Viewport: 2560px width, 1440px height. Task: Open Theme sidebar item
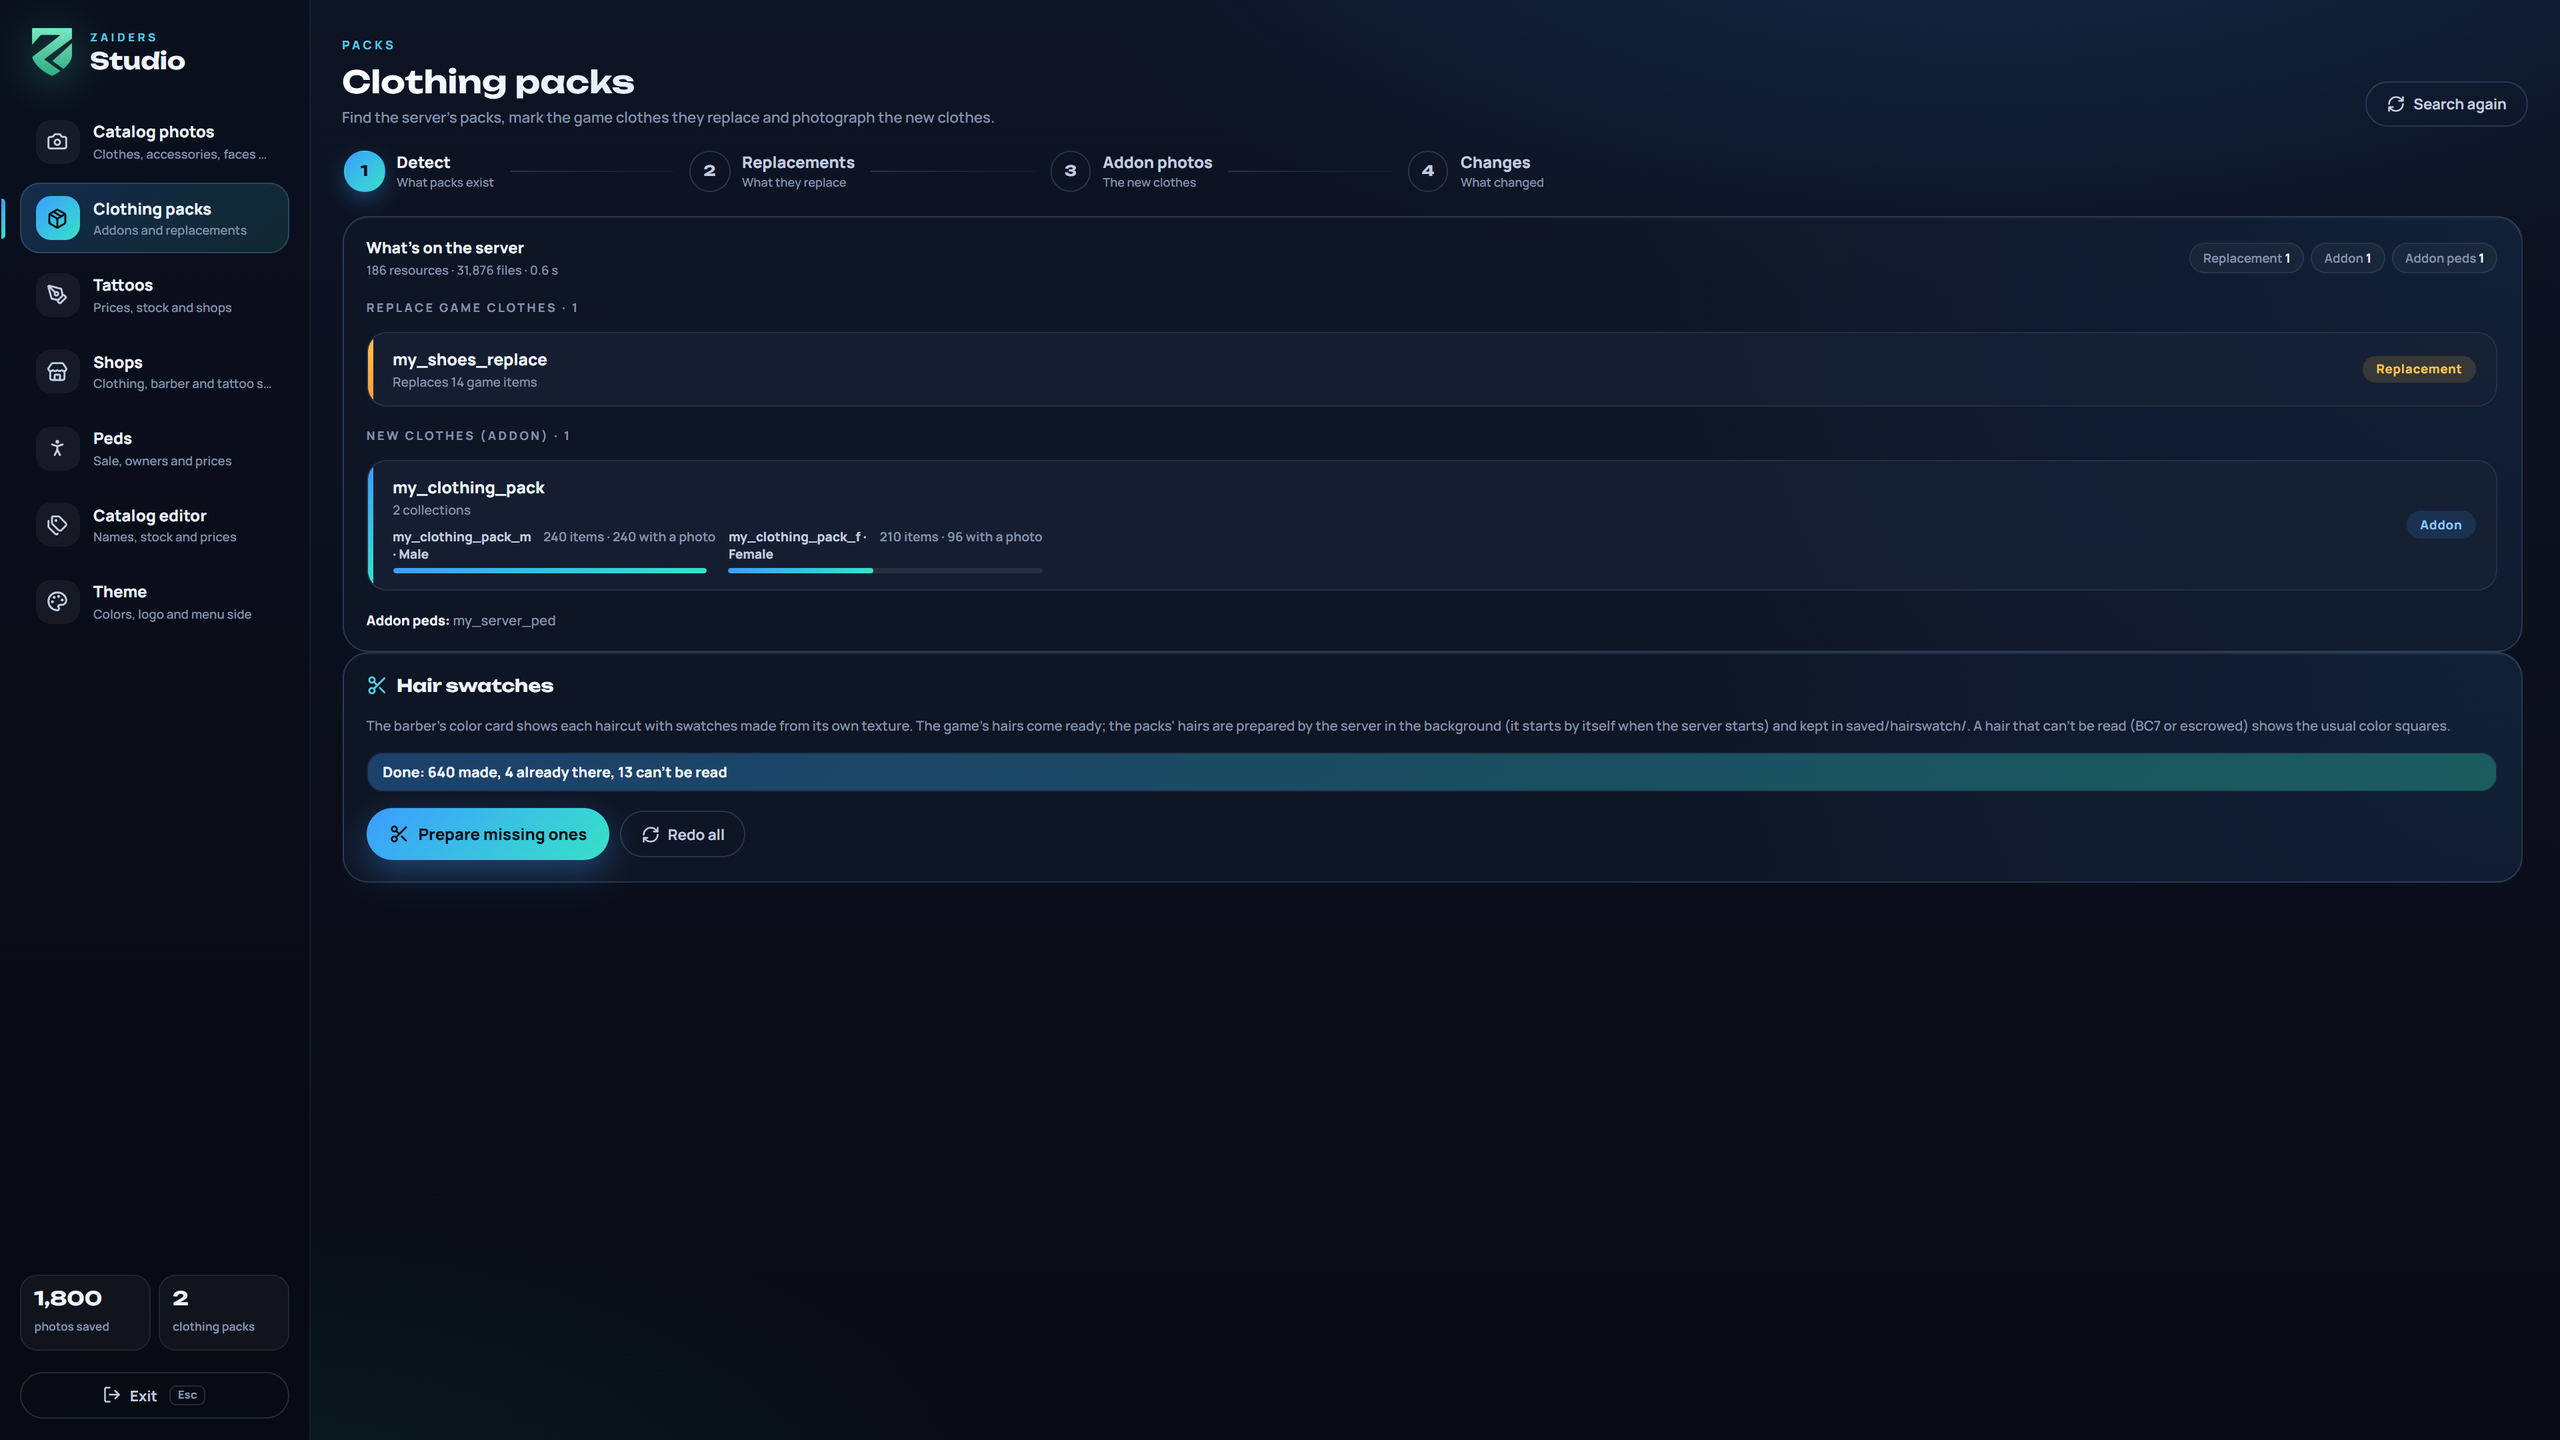(154, 602)
